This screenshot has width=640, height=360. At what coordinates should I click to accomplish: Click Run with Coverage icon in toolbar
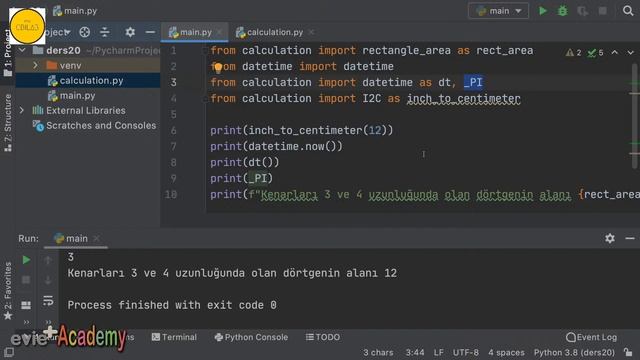582,11
